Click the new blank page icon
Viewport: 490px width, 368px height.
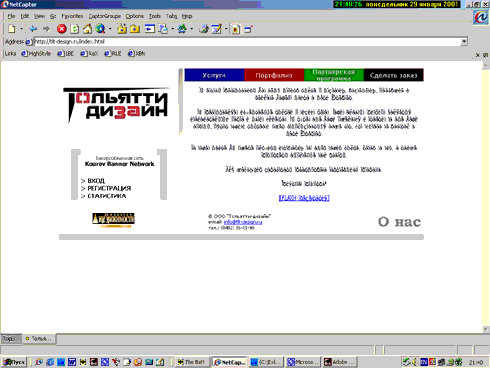pyautogui.click(x=12, y=29)
